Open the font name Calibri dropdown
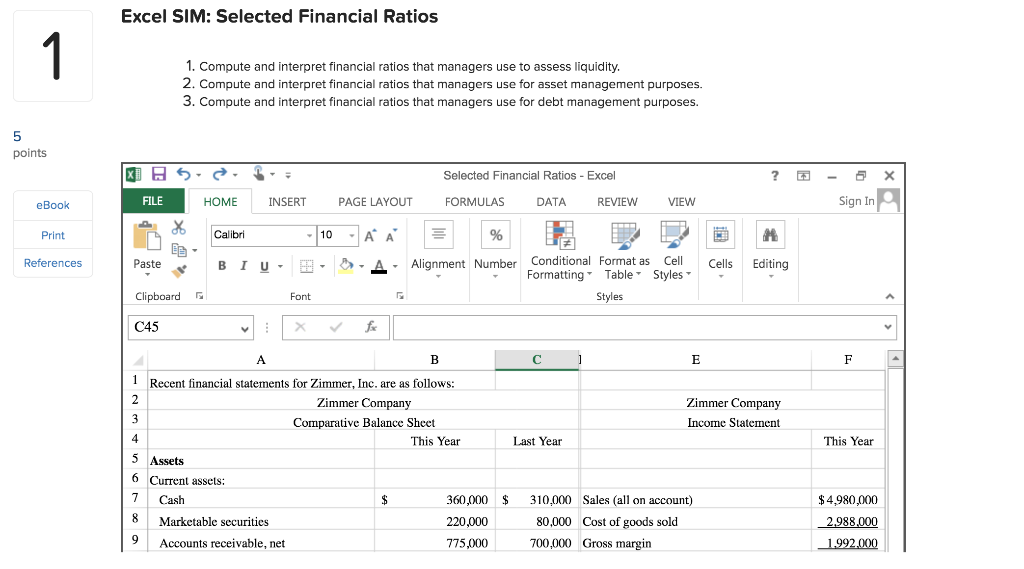This screenshot has height=569, width=1024. 309,235
